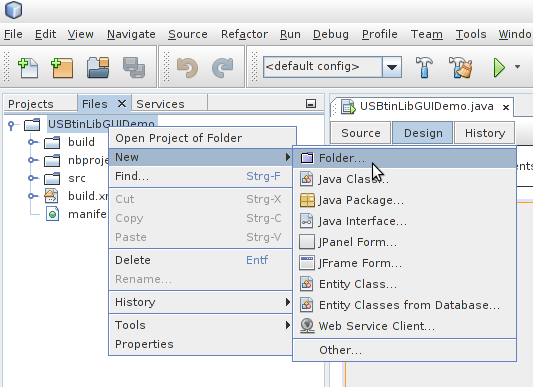Click the Build Project hammer icon

click(x=424, y=67)
